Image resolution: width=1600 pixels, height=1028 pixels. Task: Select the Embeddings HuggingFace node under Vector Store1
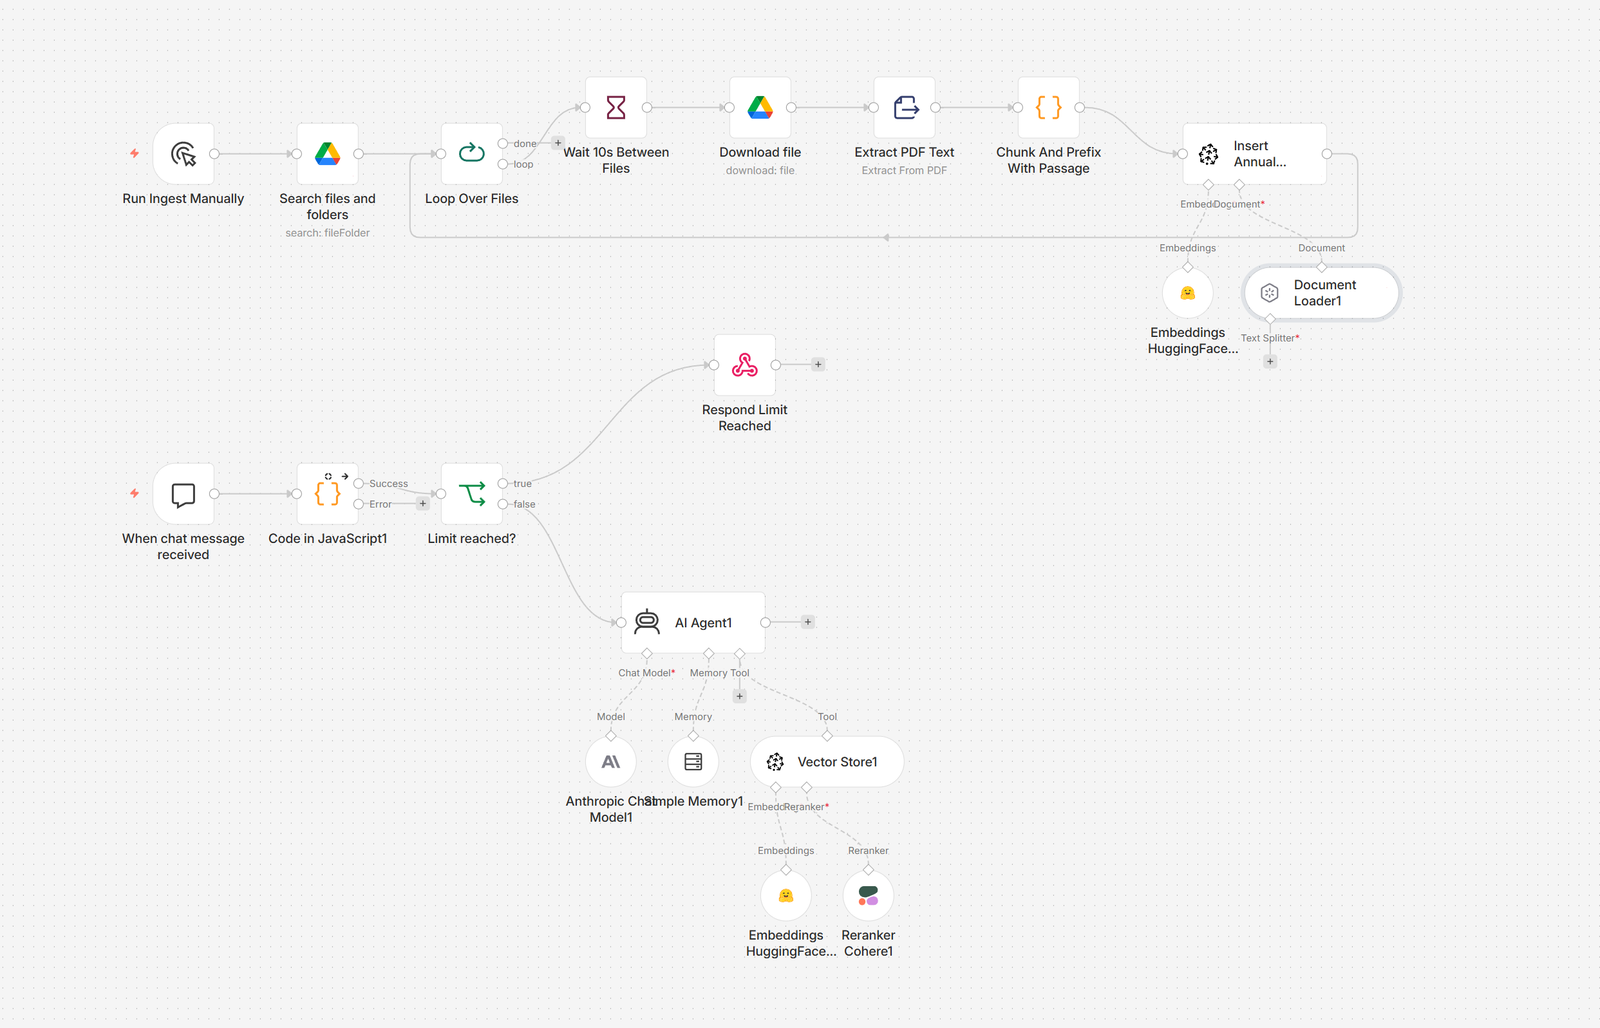click(x=786, y=896)
